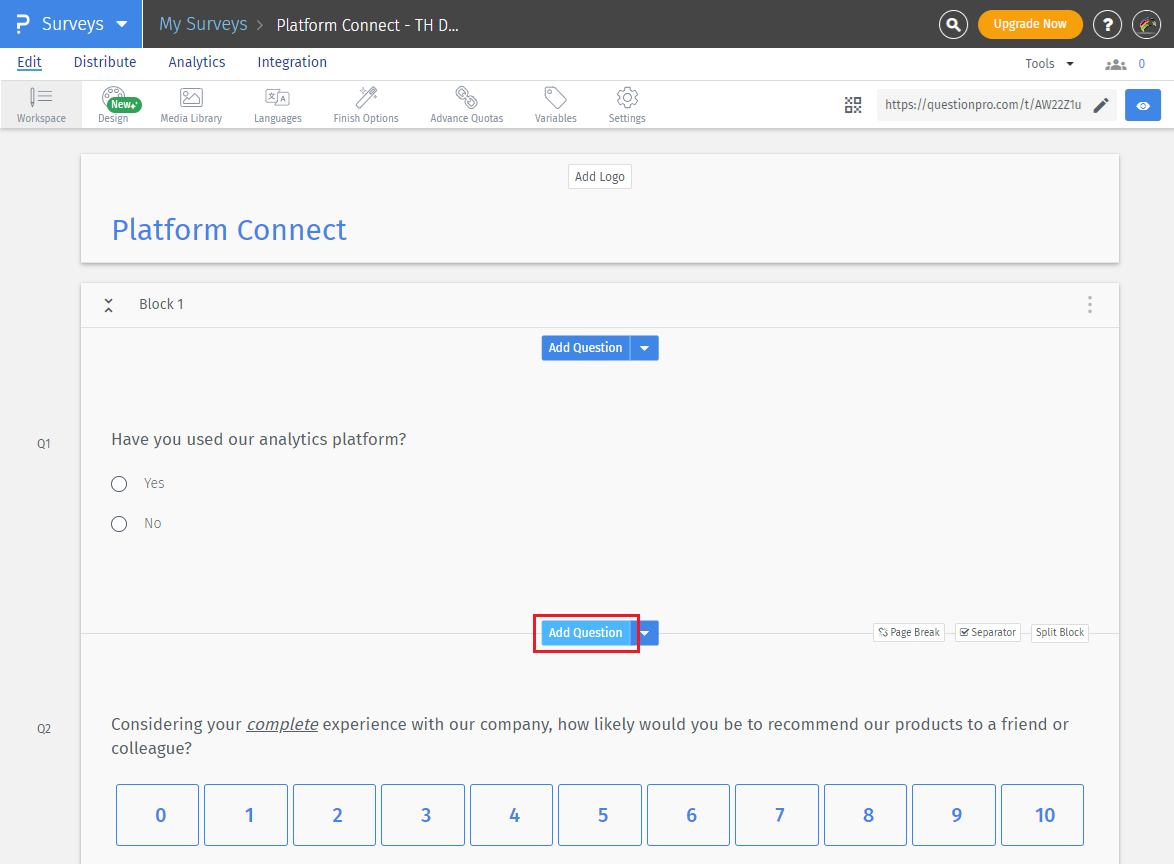Expand the Tools dropdown

tap(1049, 63)
